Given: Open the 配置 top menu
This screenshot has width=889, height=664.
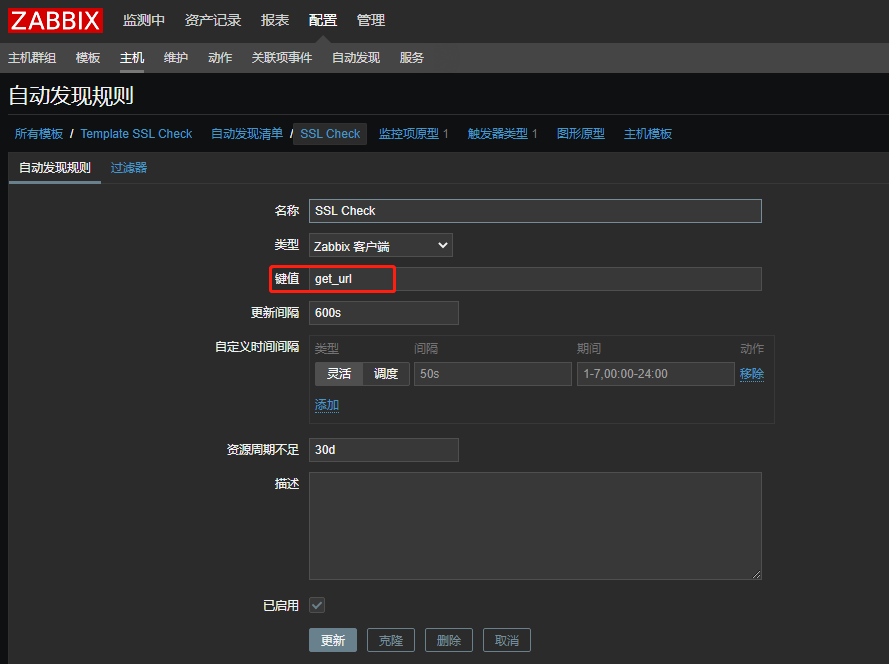Looking at the screenshot, I should (x=323, y=20).
